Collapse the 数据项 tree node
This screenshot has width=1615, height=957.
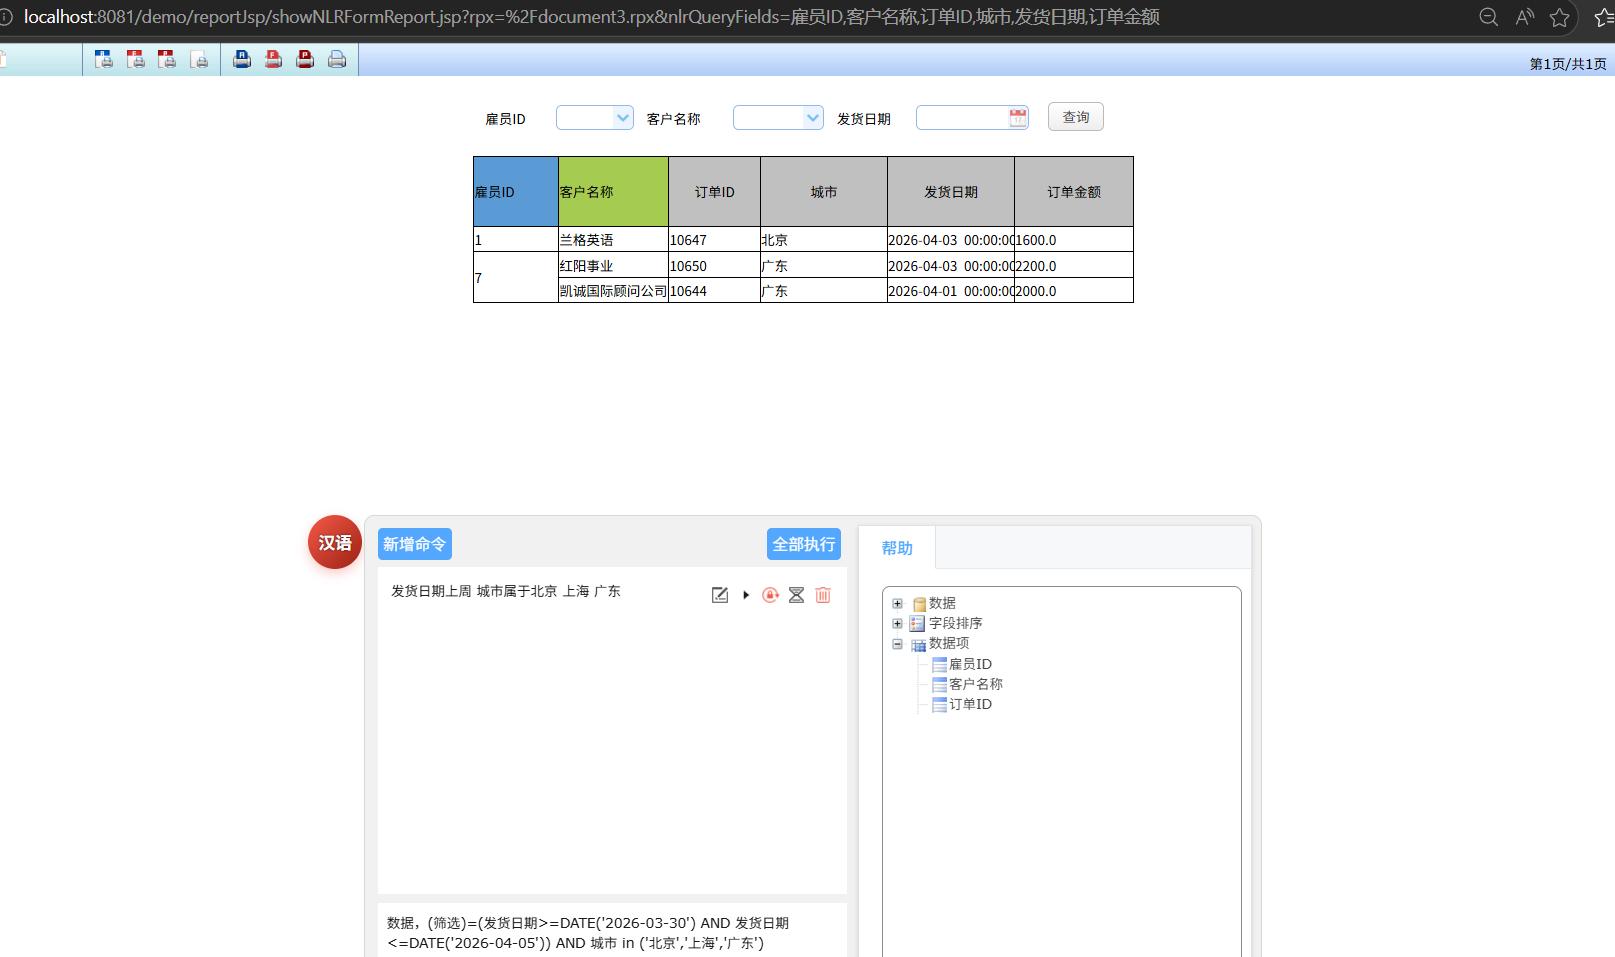[898, 644]
